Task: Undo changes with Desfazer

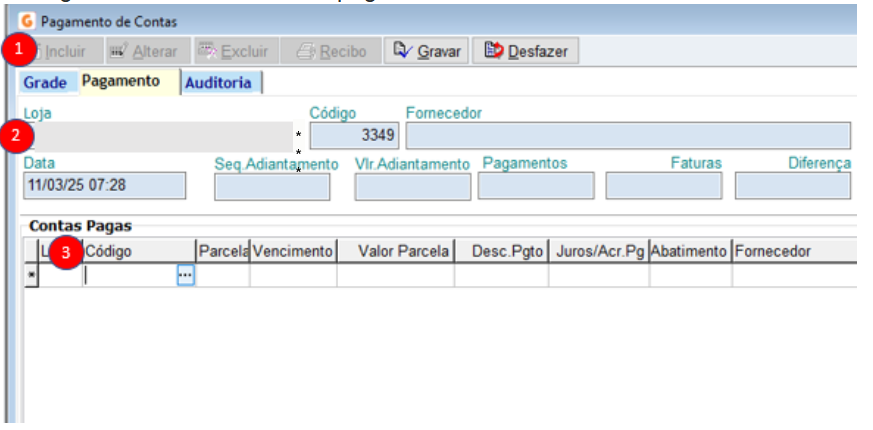Action: pos(526,51)
